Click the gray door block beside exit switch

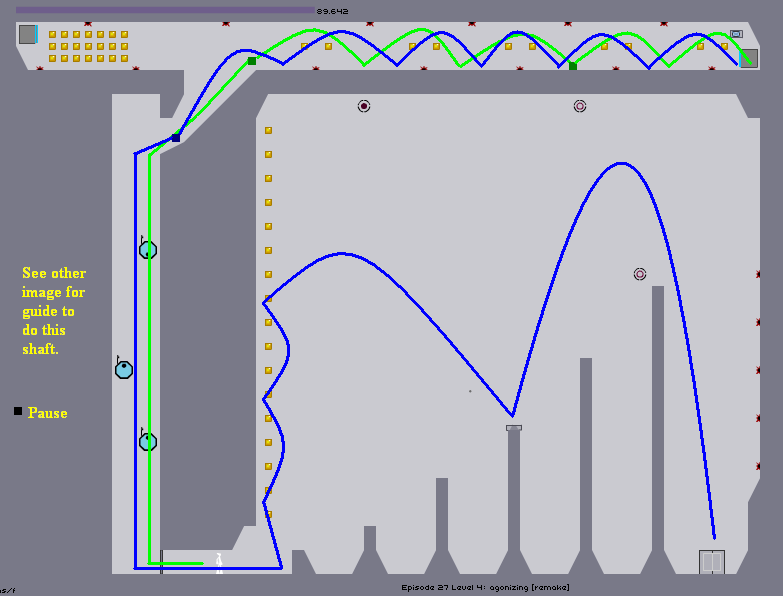pyautogui.click(x=749, y=58)
